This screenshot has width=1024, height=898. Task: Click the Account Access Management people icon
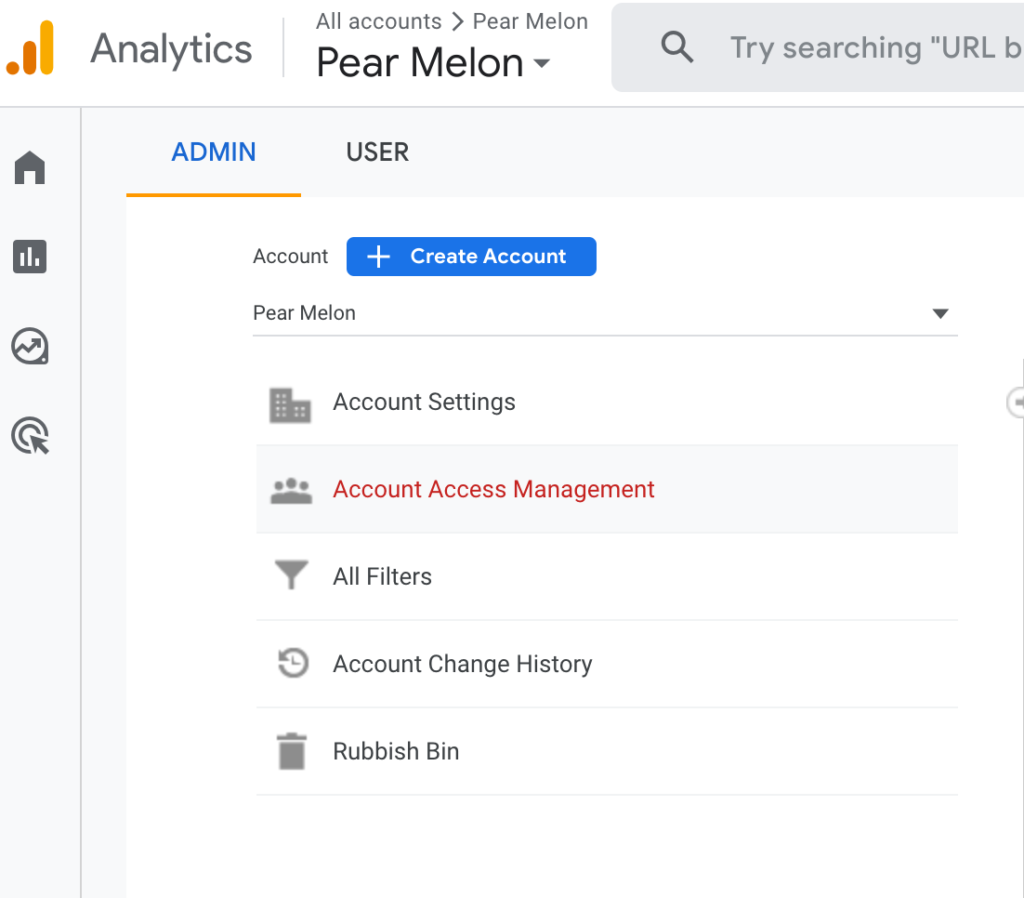(290, 490)
